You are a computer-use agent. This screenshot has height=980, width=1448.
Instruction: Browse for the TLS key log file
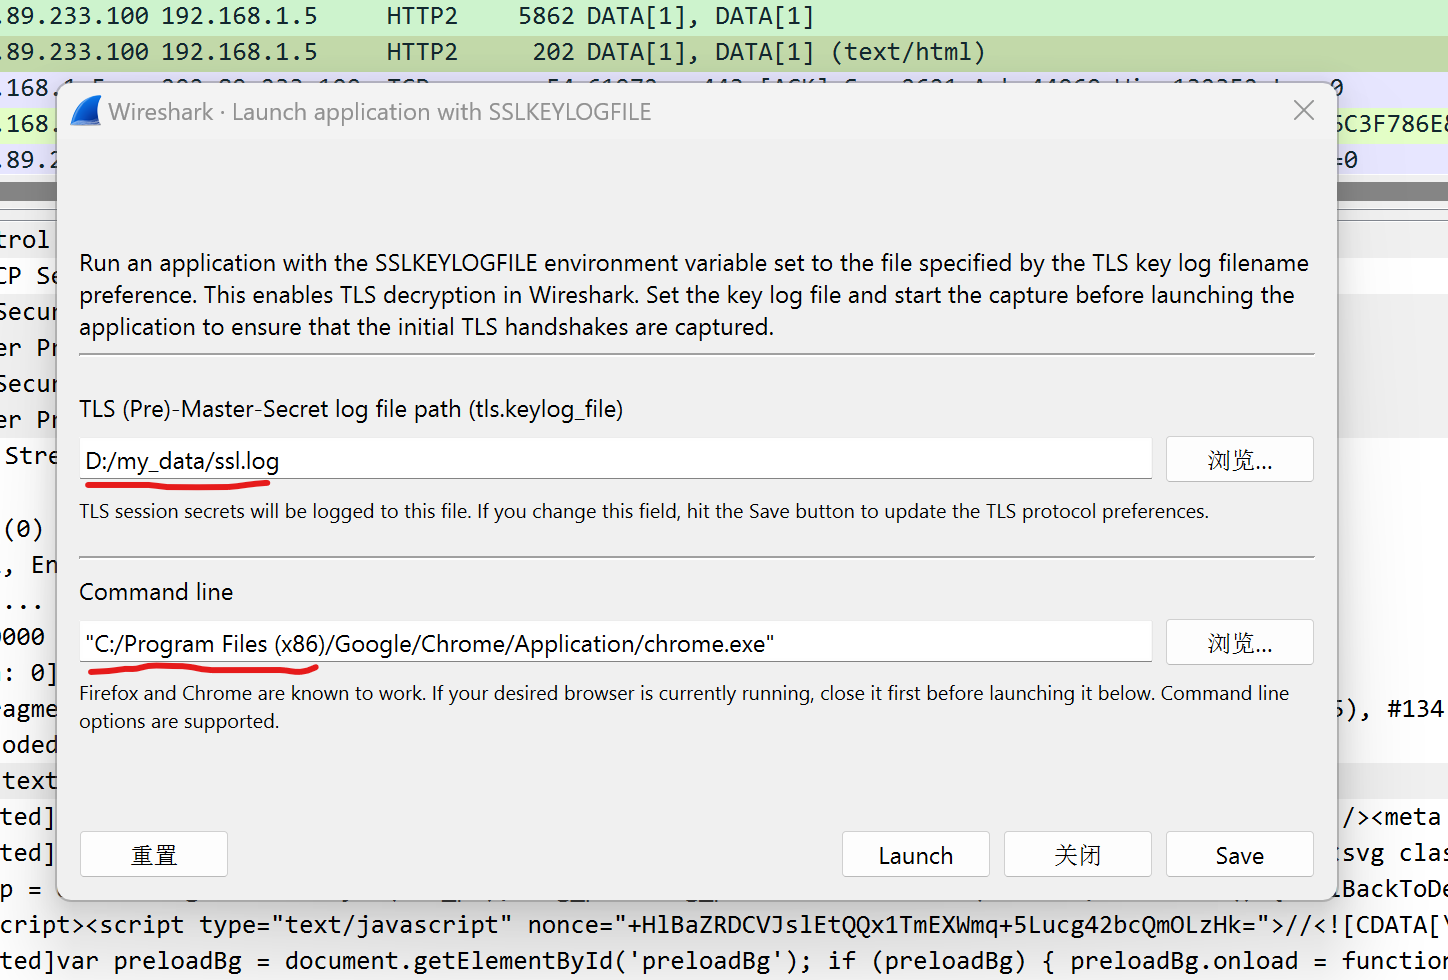(x=1239, y=460)
